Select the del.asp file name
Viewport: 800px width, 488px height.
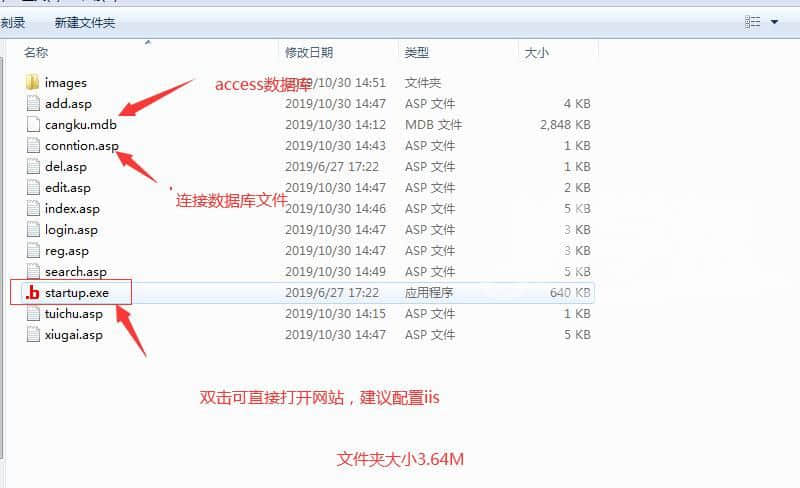point(67,167)
